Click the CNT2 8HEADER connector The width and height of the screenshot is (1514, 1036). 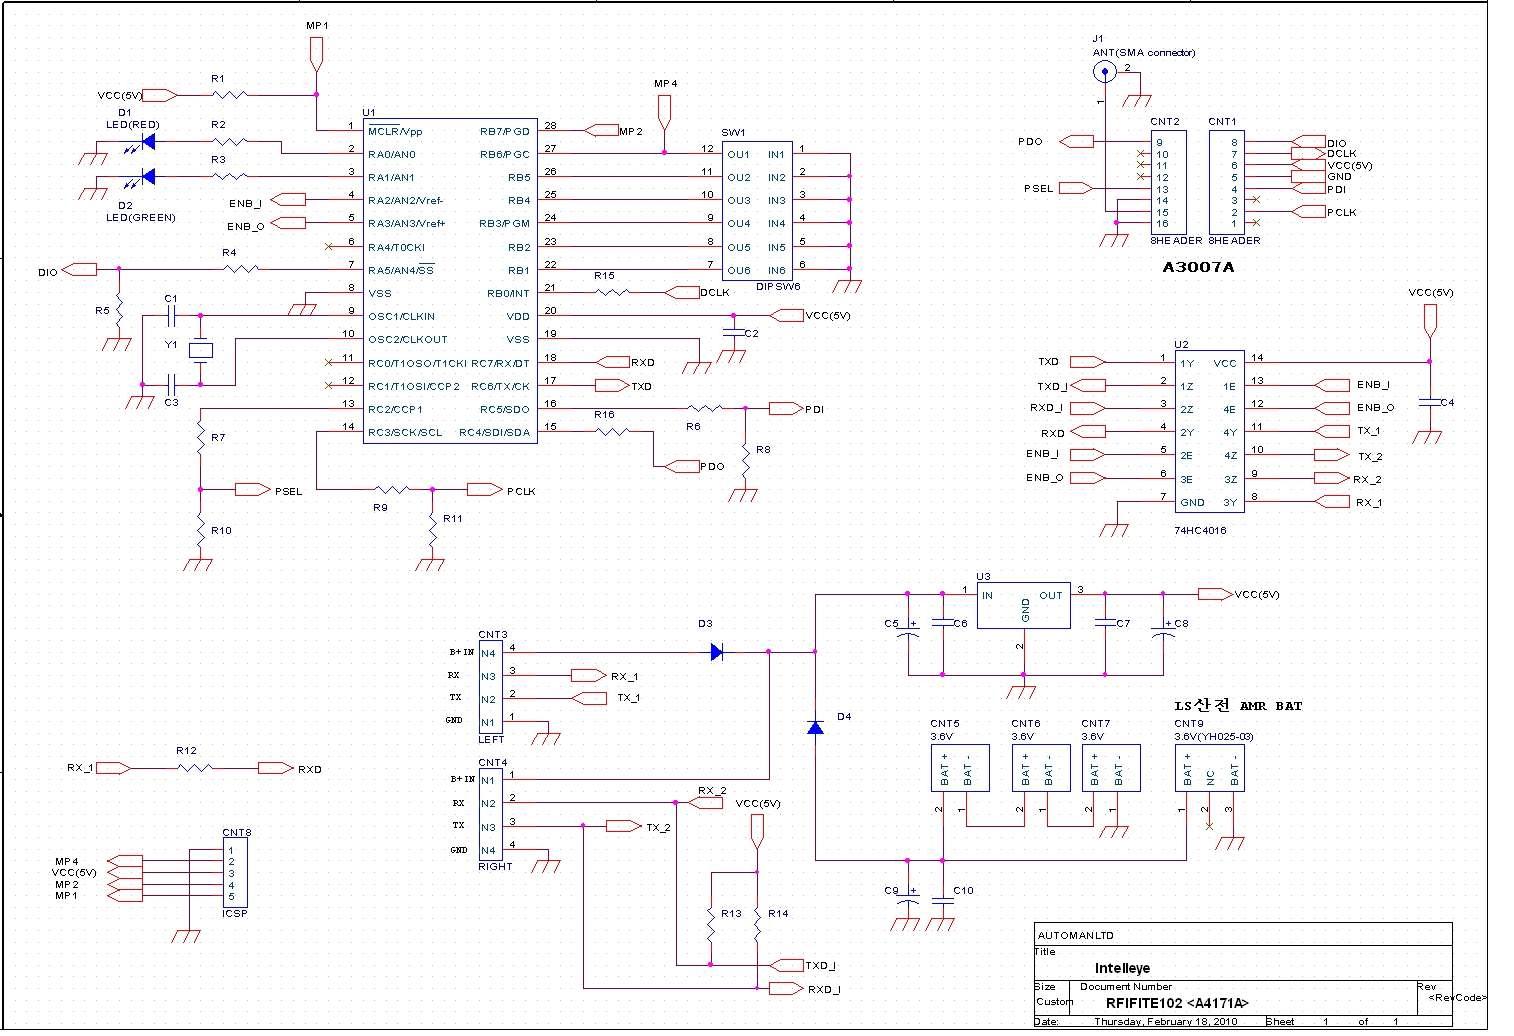coord(1168,183)
